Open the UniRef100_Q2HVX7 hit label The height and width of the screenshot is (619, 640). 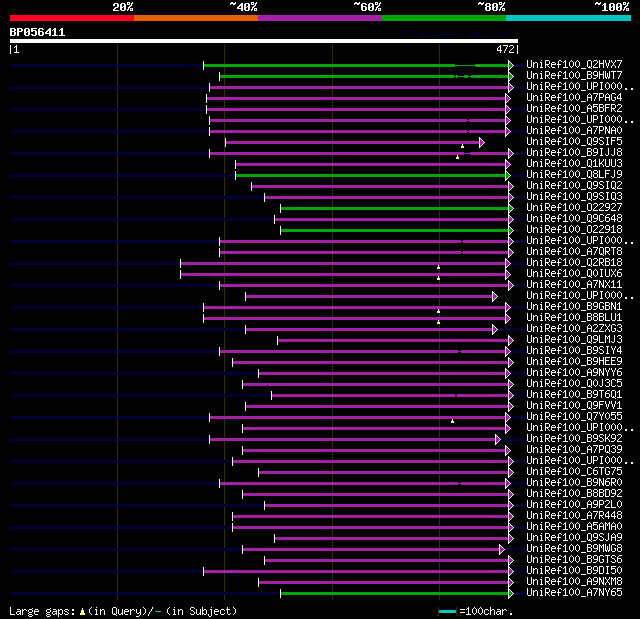tap(574, 64)
